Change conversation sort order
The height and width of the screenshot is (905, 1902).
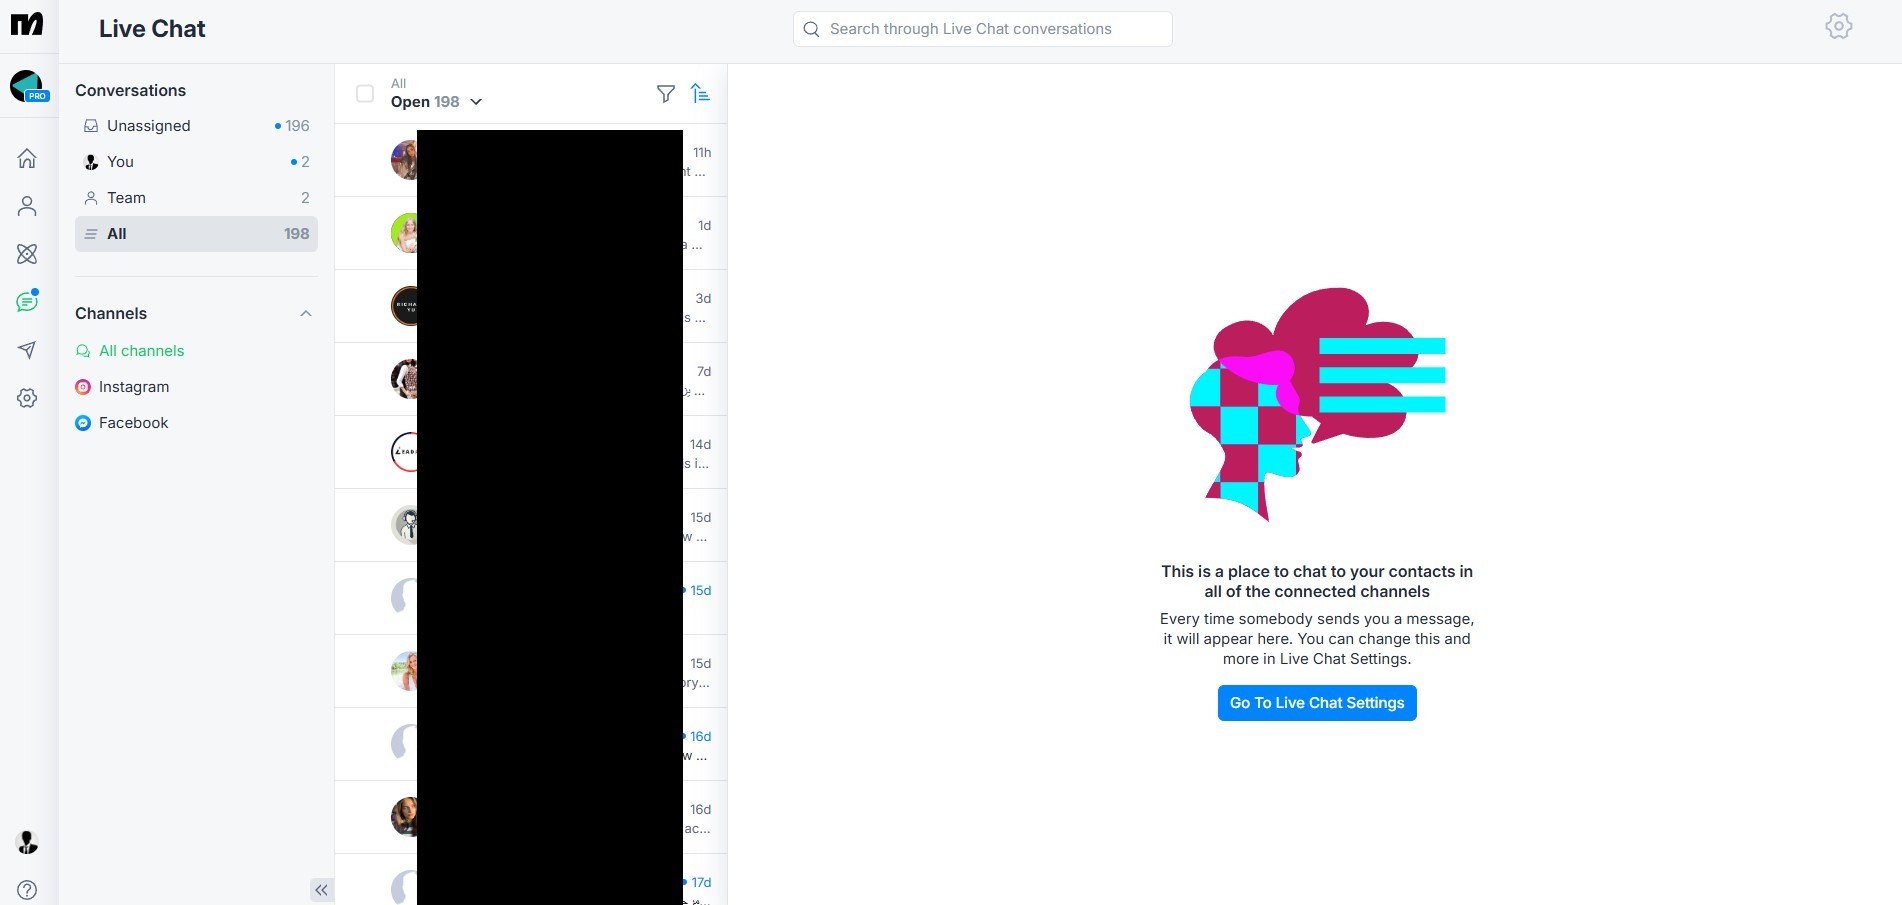coord(701,93)
